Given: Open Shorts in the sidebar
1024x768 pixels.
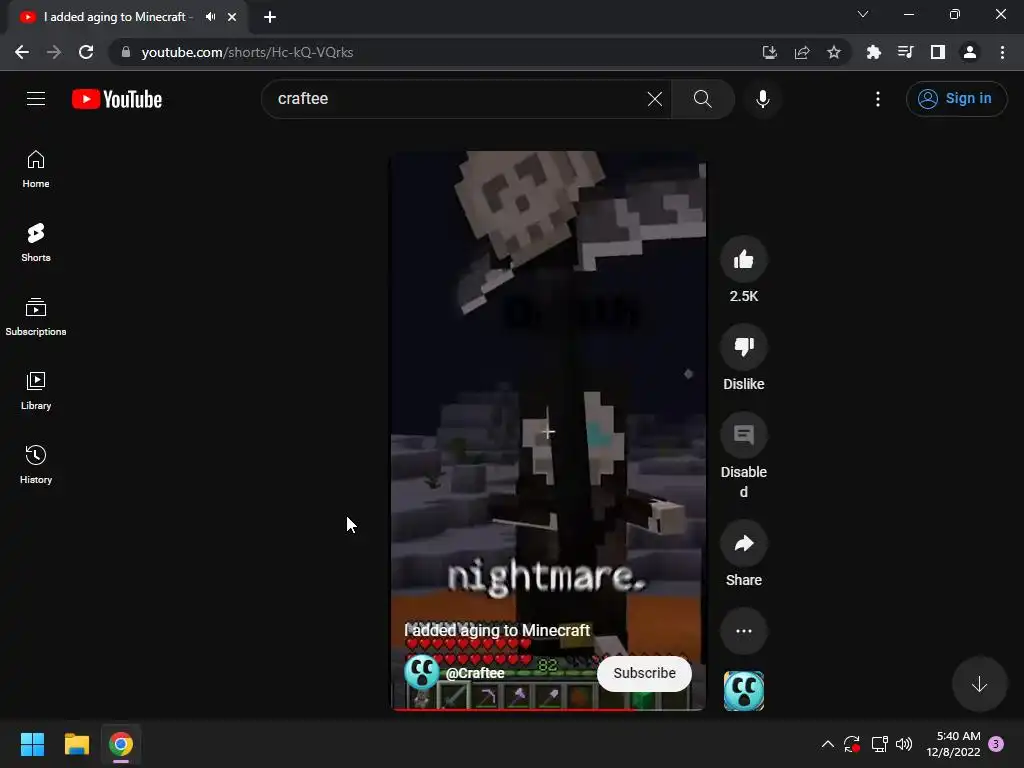Looking at the screenshot, I should (36, 243).
